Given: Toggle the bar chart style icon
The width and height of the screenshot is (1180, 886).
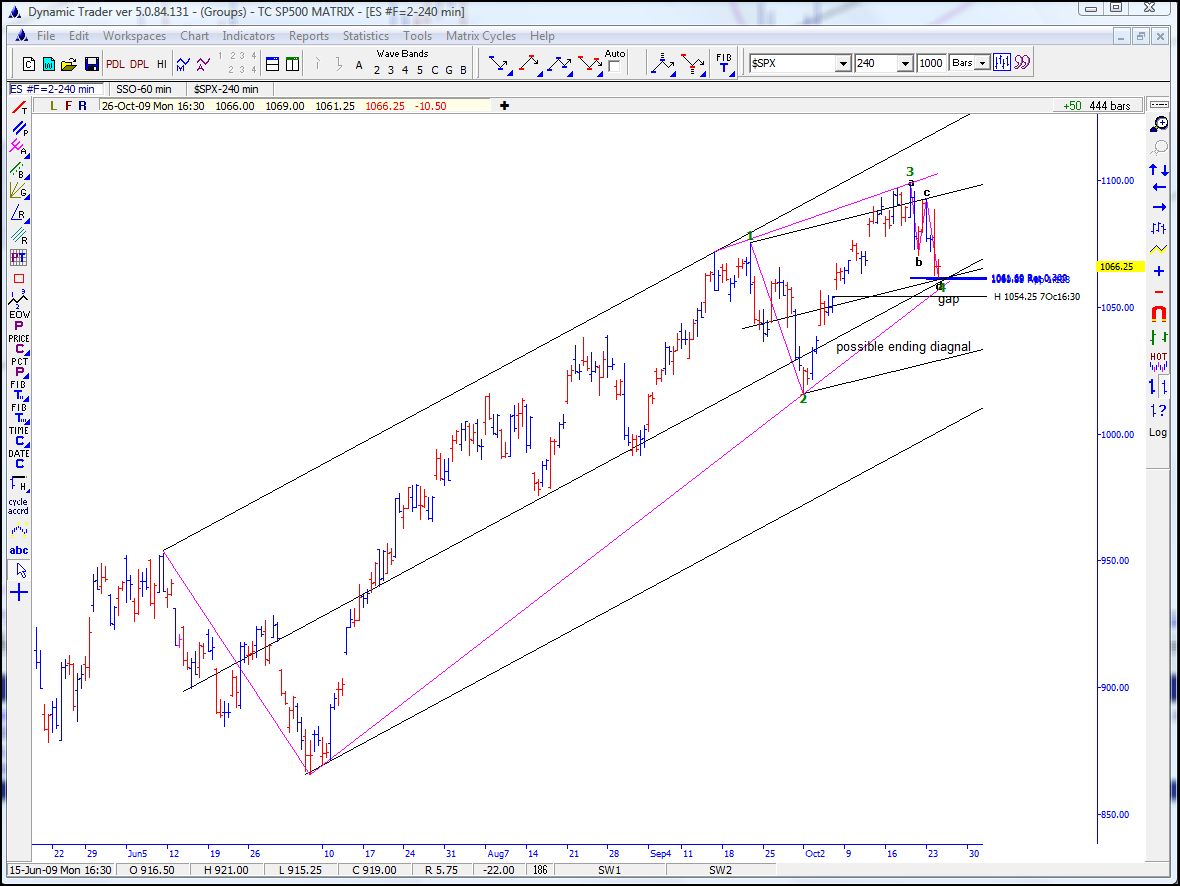Looking at the screenshot, I should pos(1002,62).
